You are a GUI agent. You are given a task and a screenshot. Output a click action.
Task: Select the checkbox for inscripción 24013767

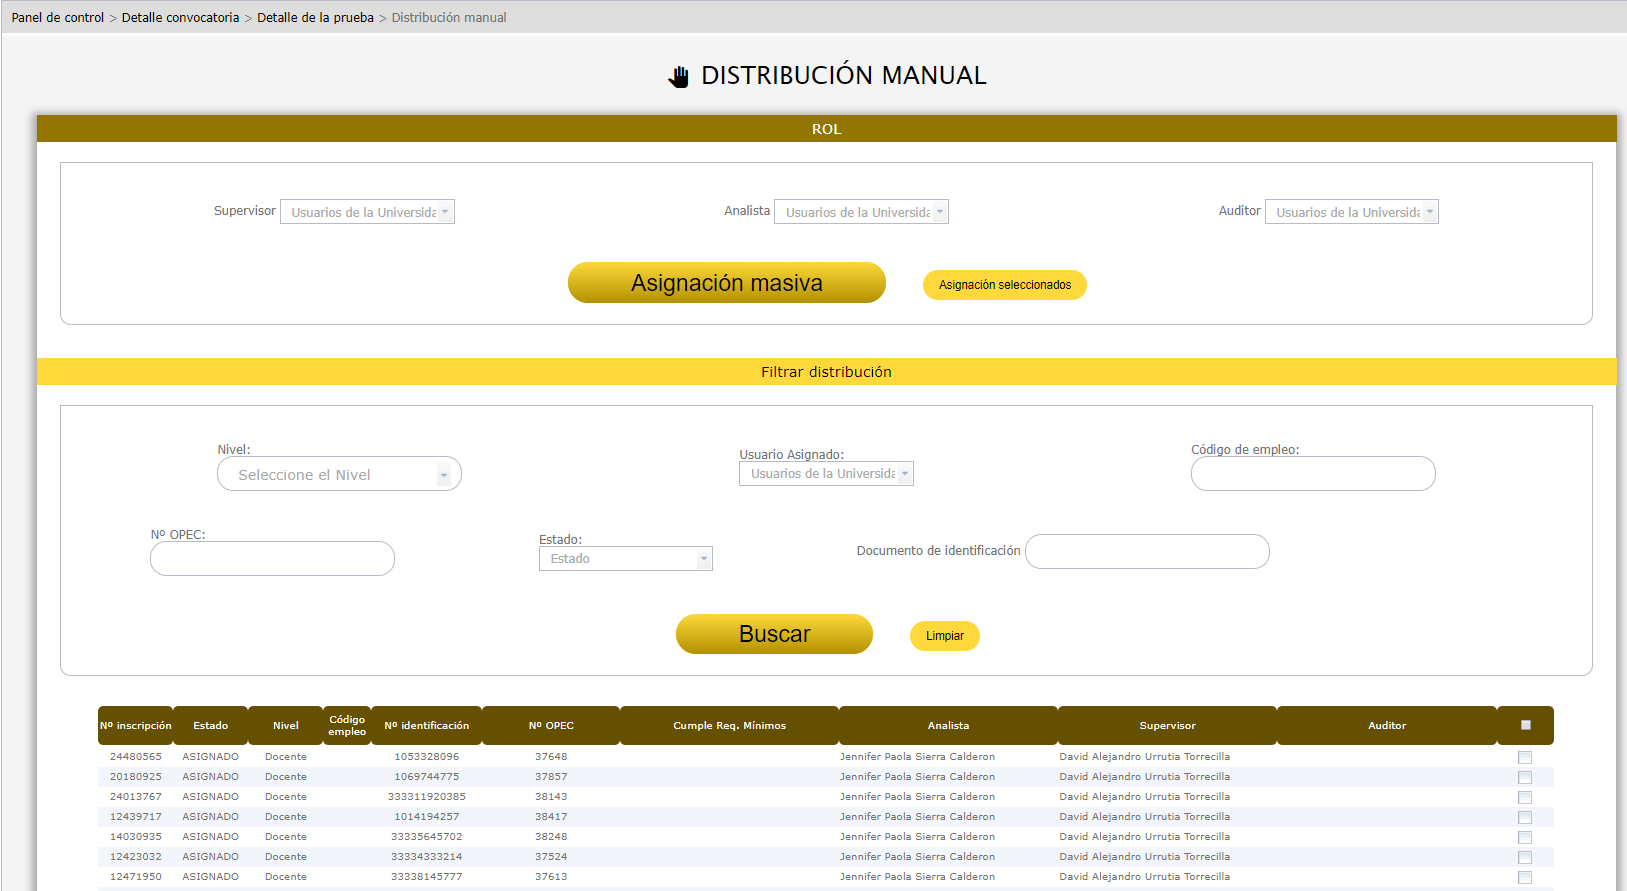pyautogui.click(x=1524, y=797)
